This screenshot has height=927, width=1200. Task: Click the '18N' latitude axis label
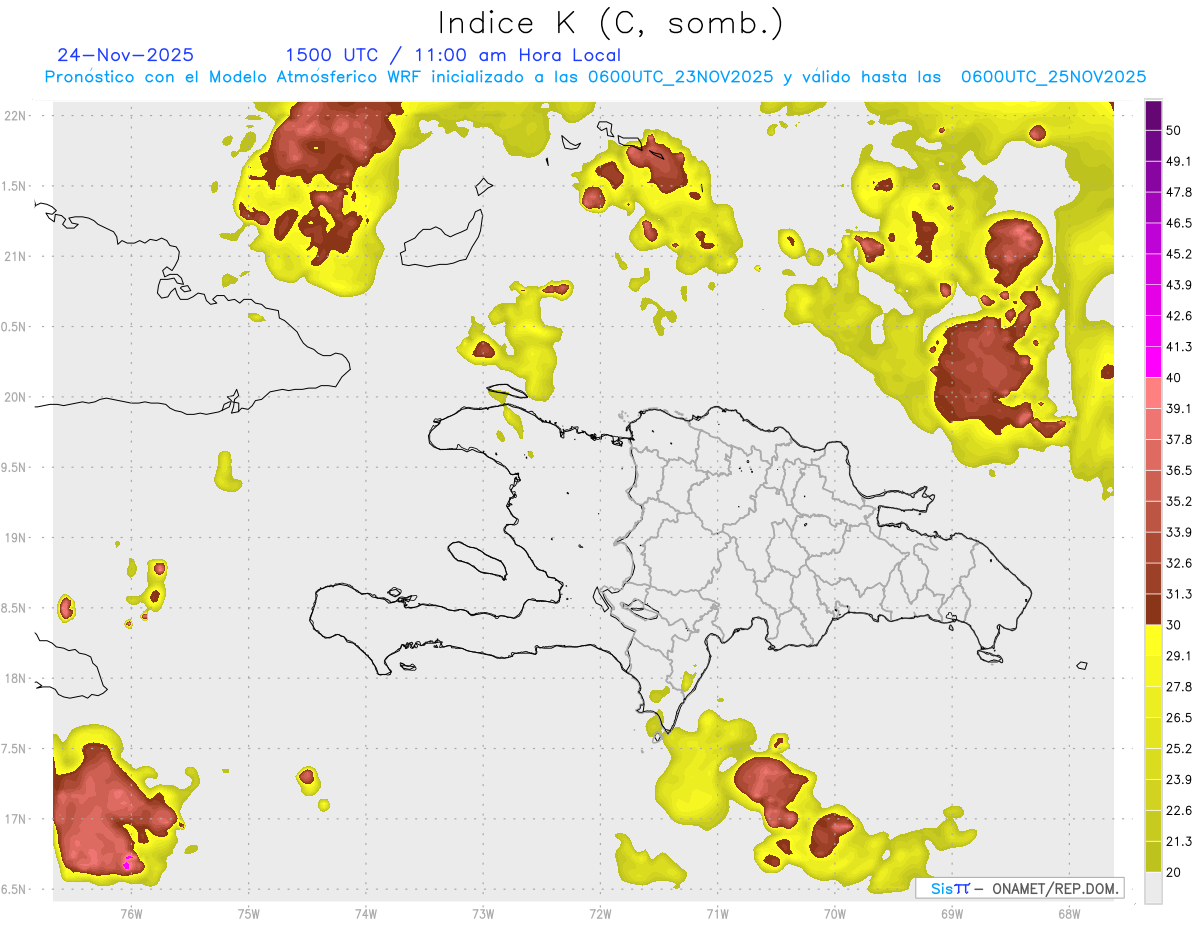[x=15, y=679]
